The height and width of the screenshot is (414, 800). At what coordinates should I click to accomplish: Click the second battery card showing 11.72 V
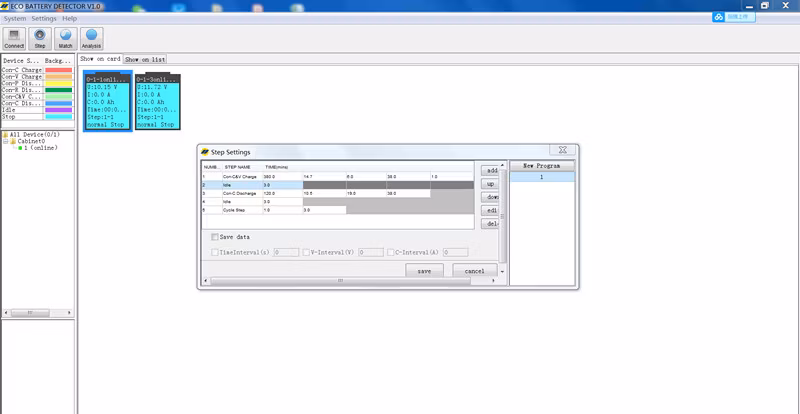[156, 100]
